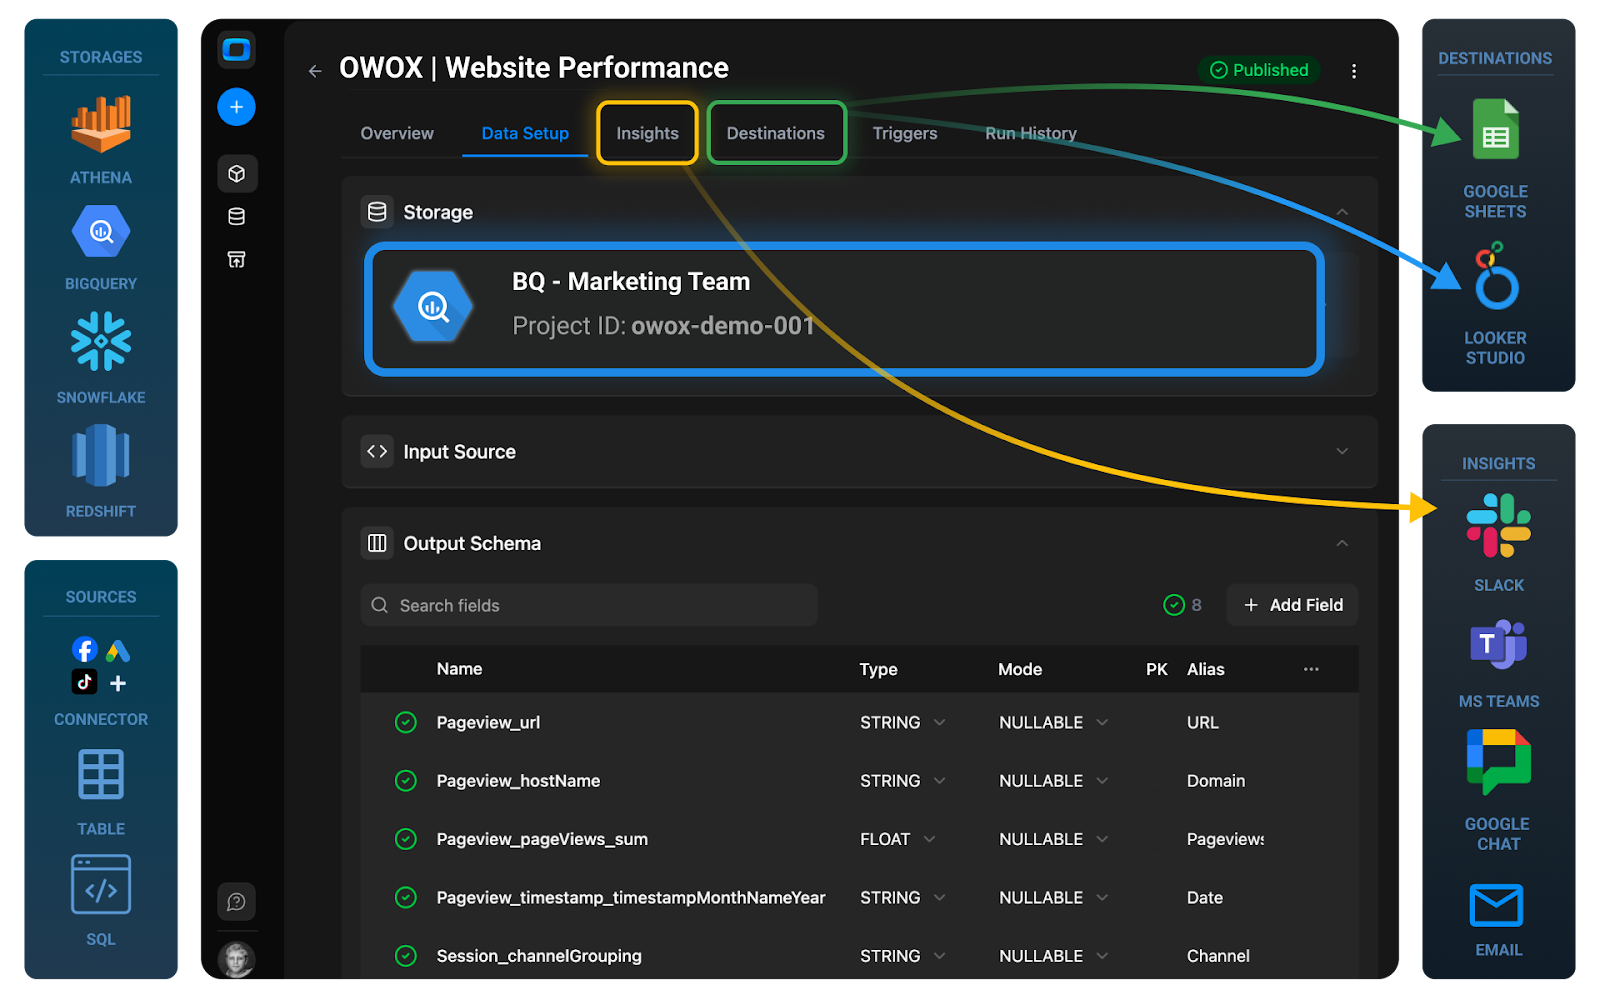Screen dimensions: 1600x1000
Task: Open the Run History tab
Action: tap(1030, 132)
